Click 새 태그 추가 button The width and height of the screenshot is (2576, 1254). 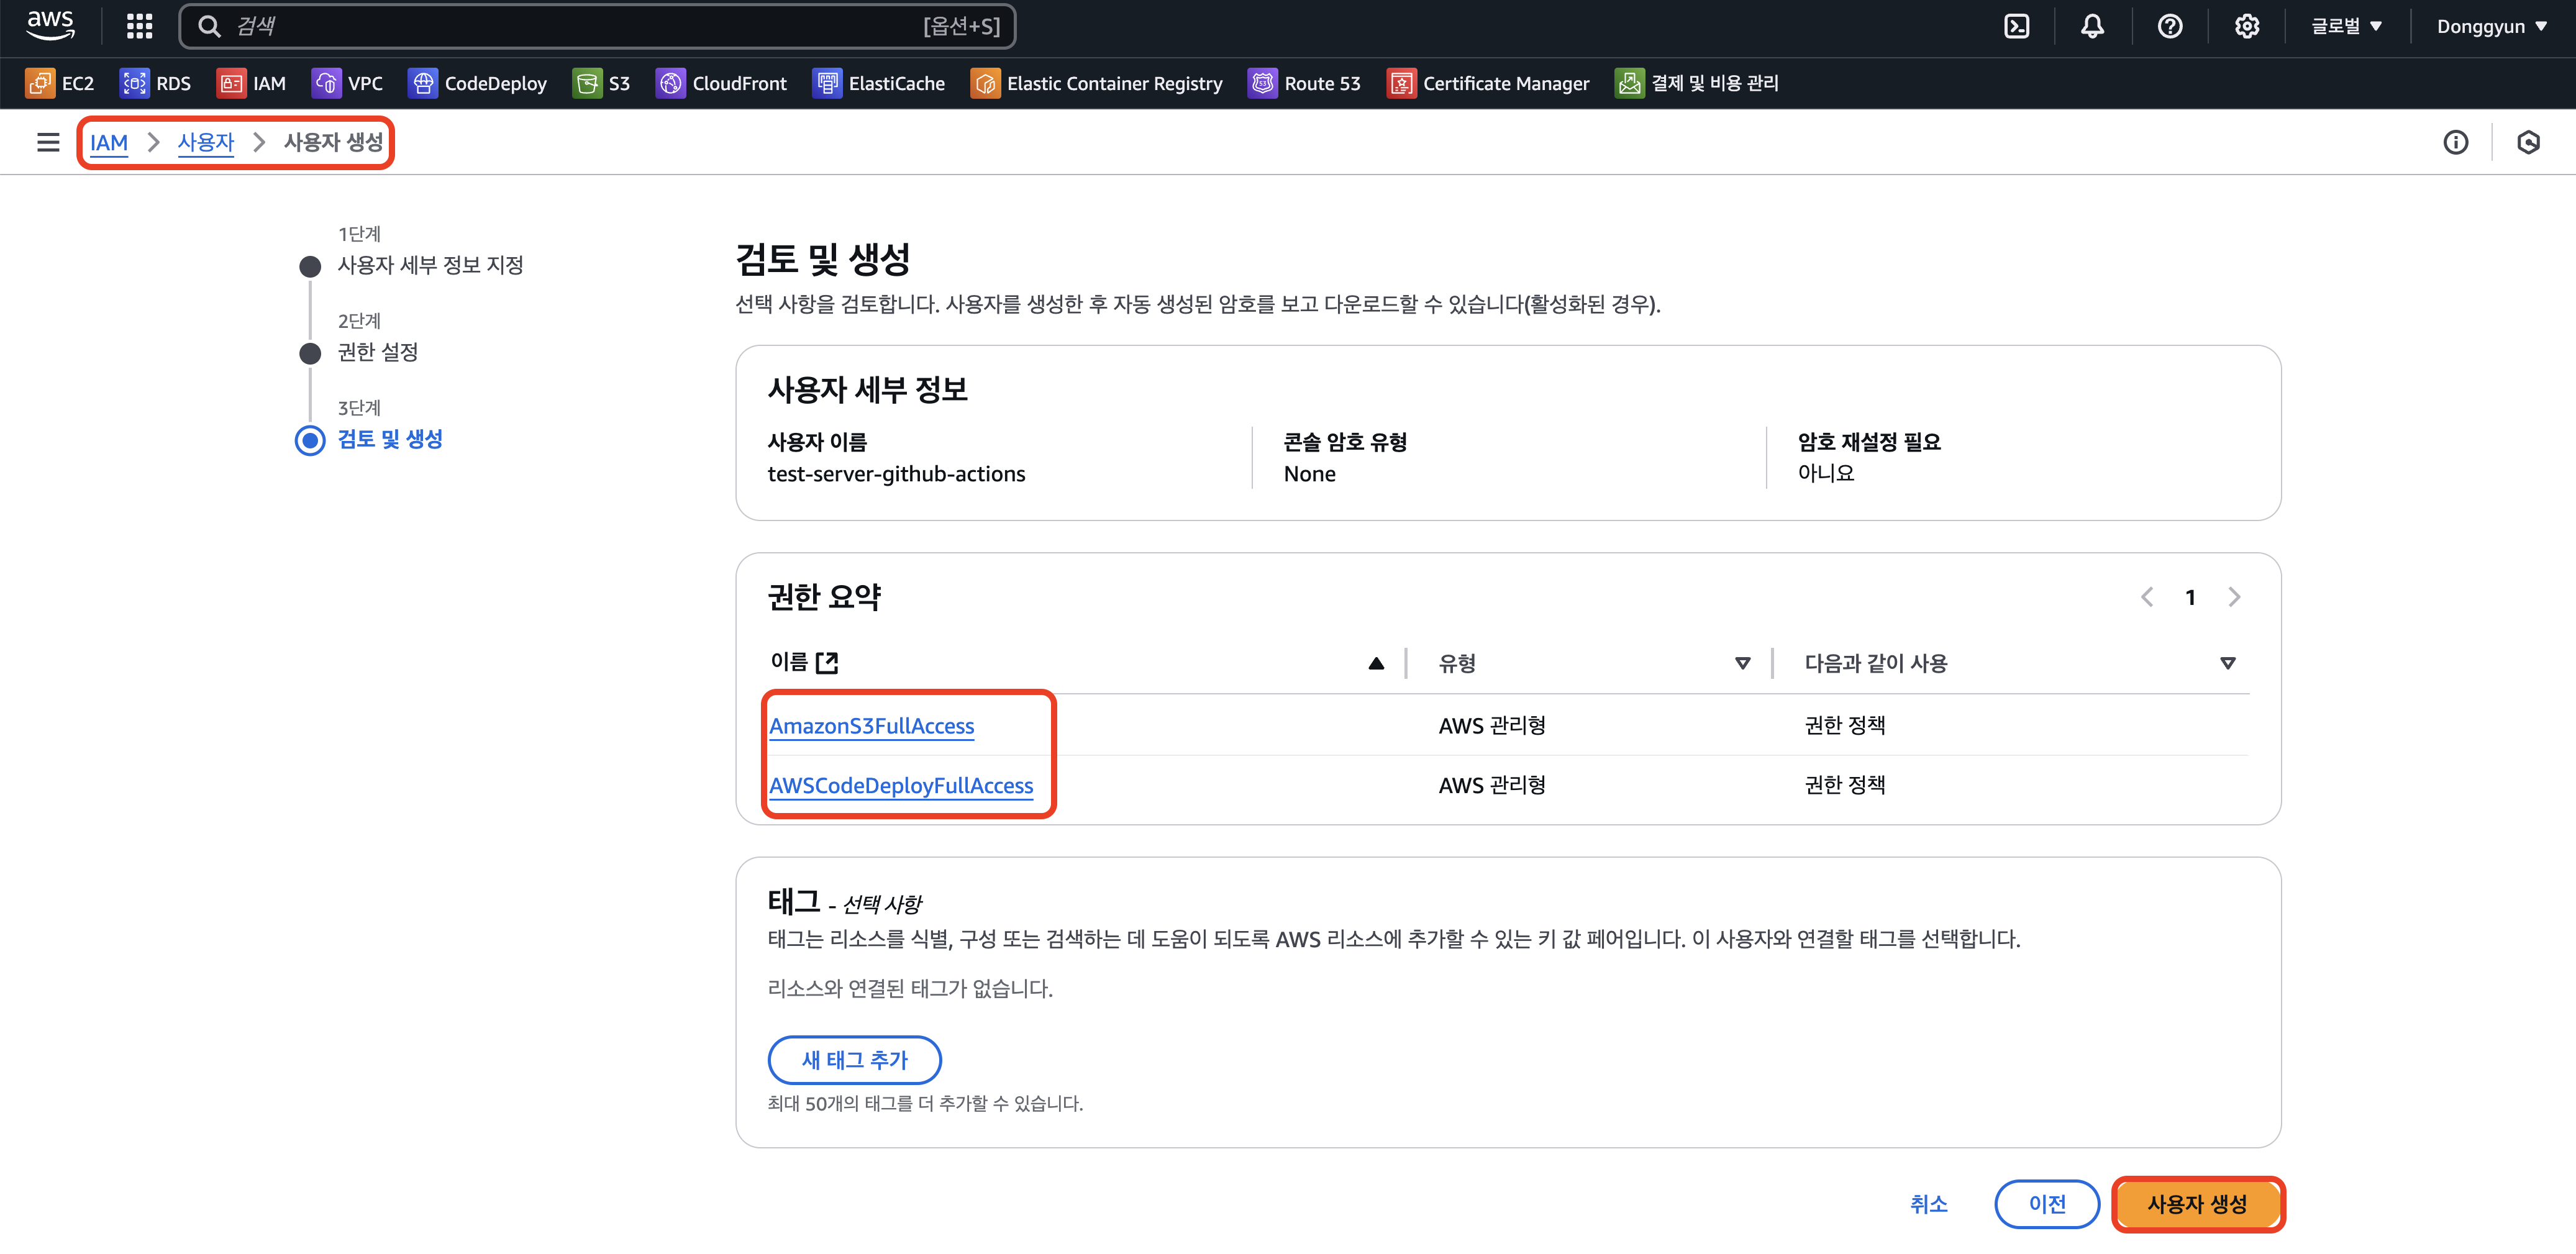pos(854,1060)
